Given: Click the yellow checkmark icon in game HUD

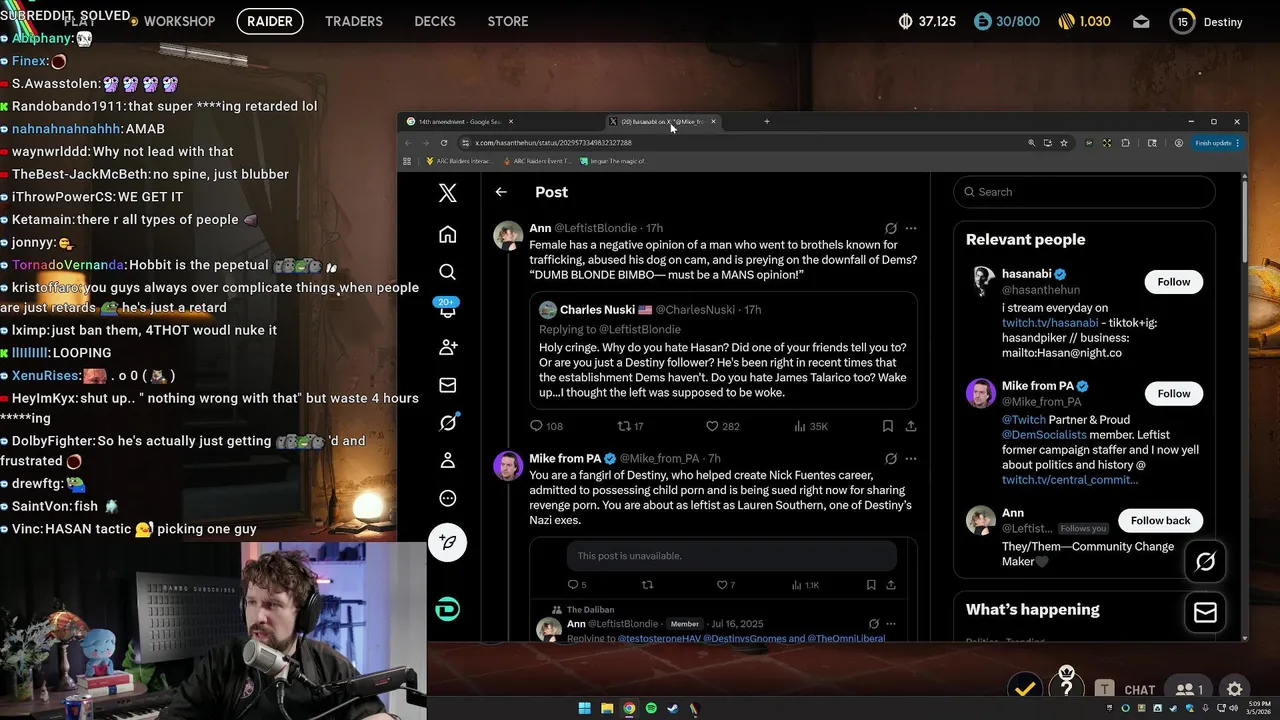Looking at the screenshot, I should [x=1024, y=688].
